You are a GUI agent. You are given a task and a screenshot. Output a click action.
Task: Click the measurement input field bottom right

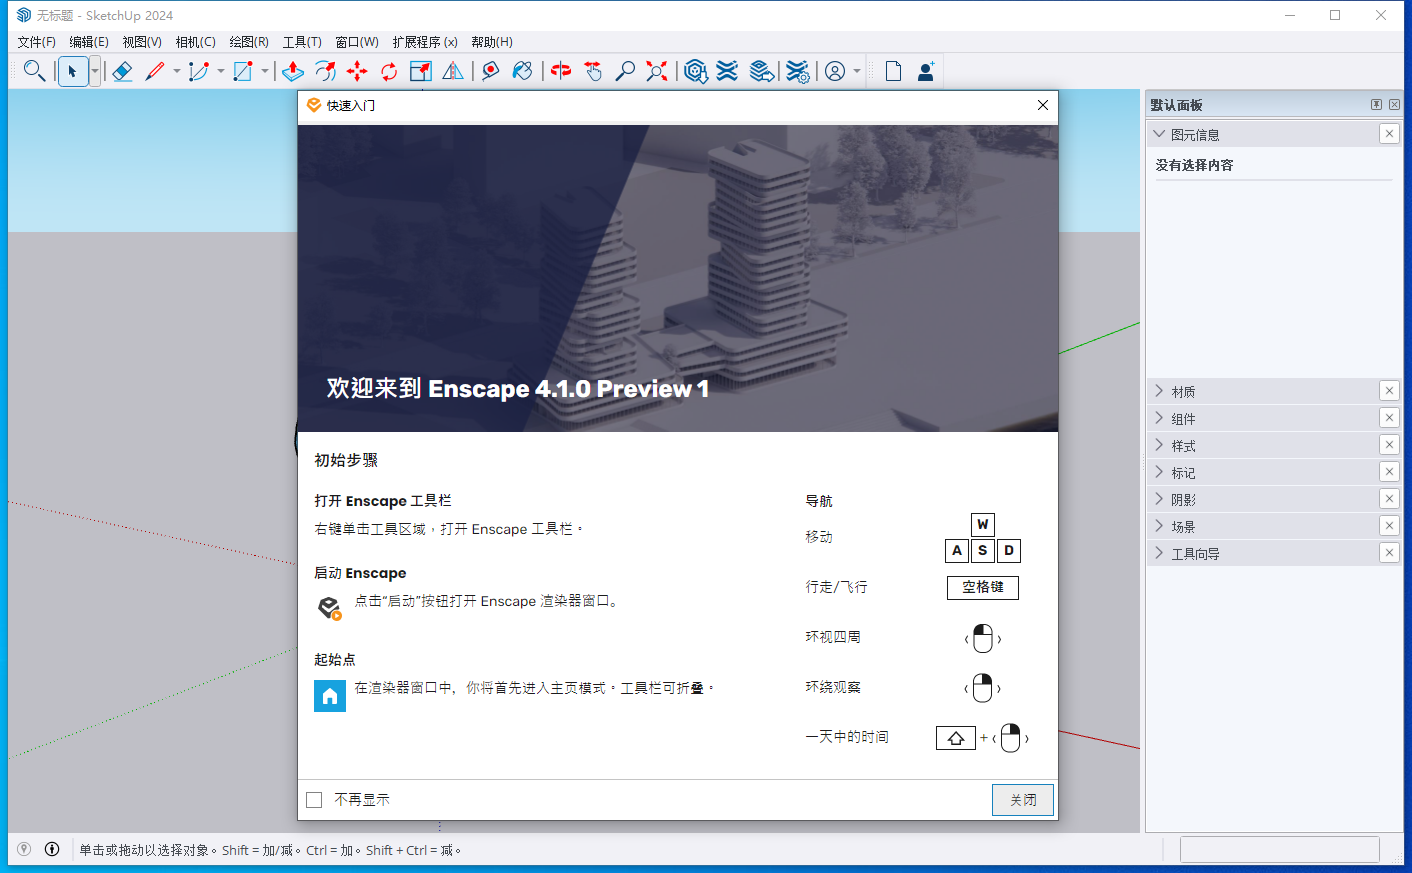point(1280,849)
